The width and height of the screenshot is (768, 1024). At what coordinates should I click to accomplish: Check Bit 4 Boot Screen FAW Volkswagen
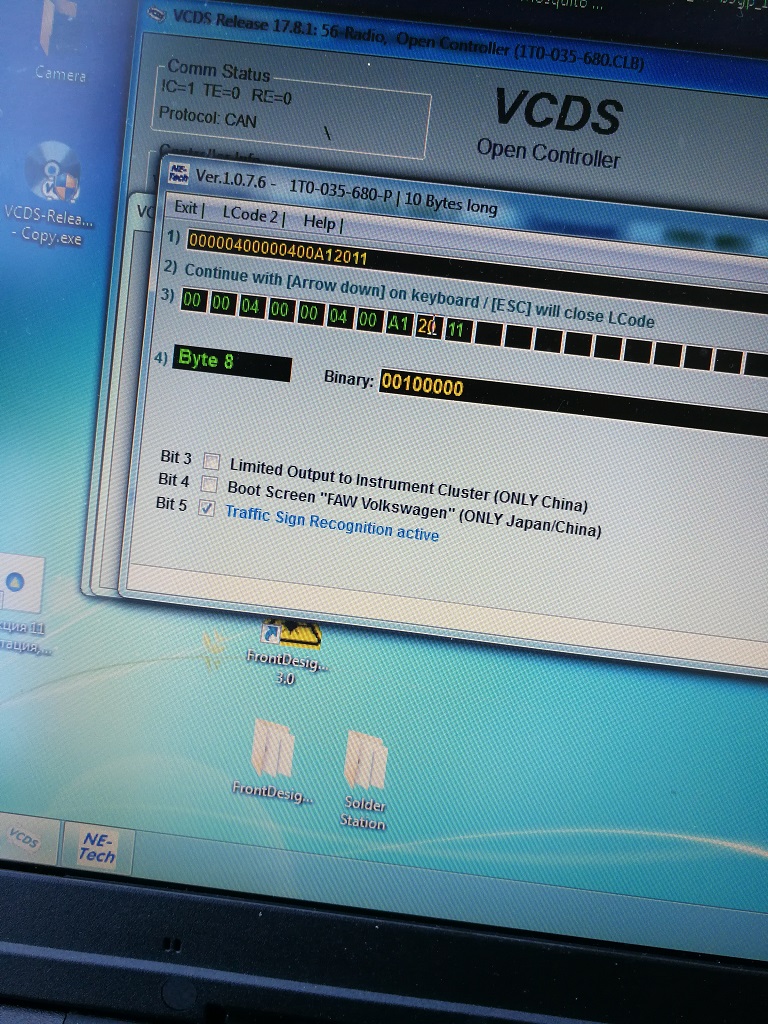(209, 484)
